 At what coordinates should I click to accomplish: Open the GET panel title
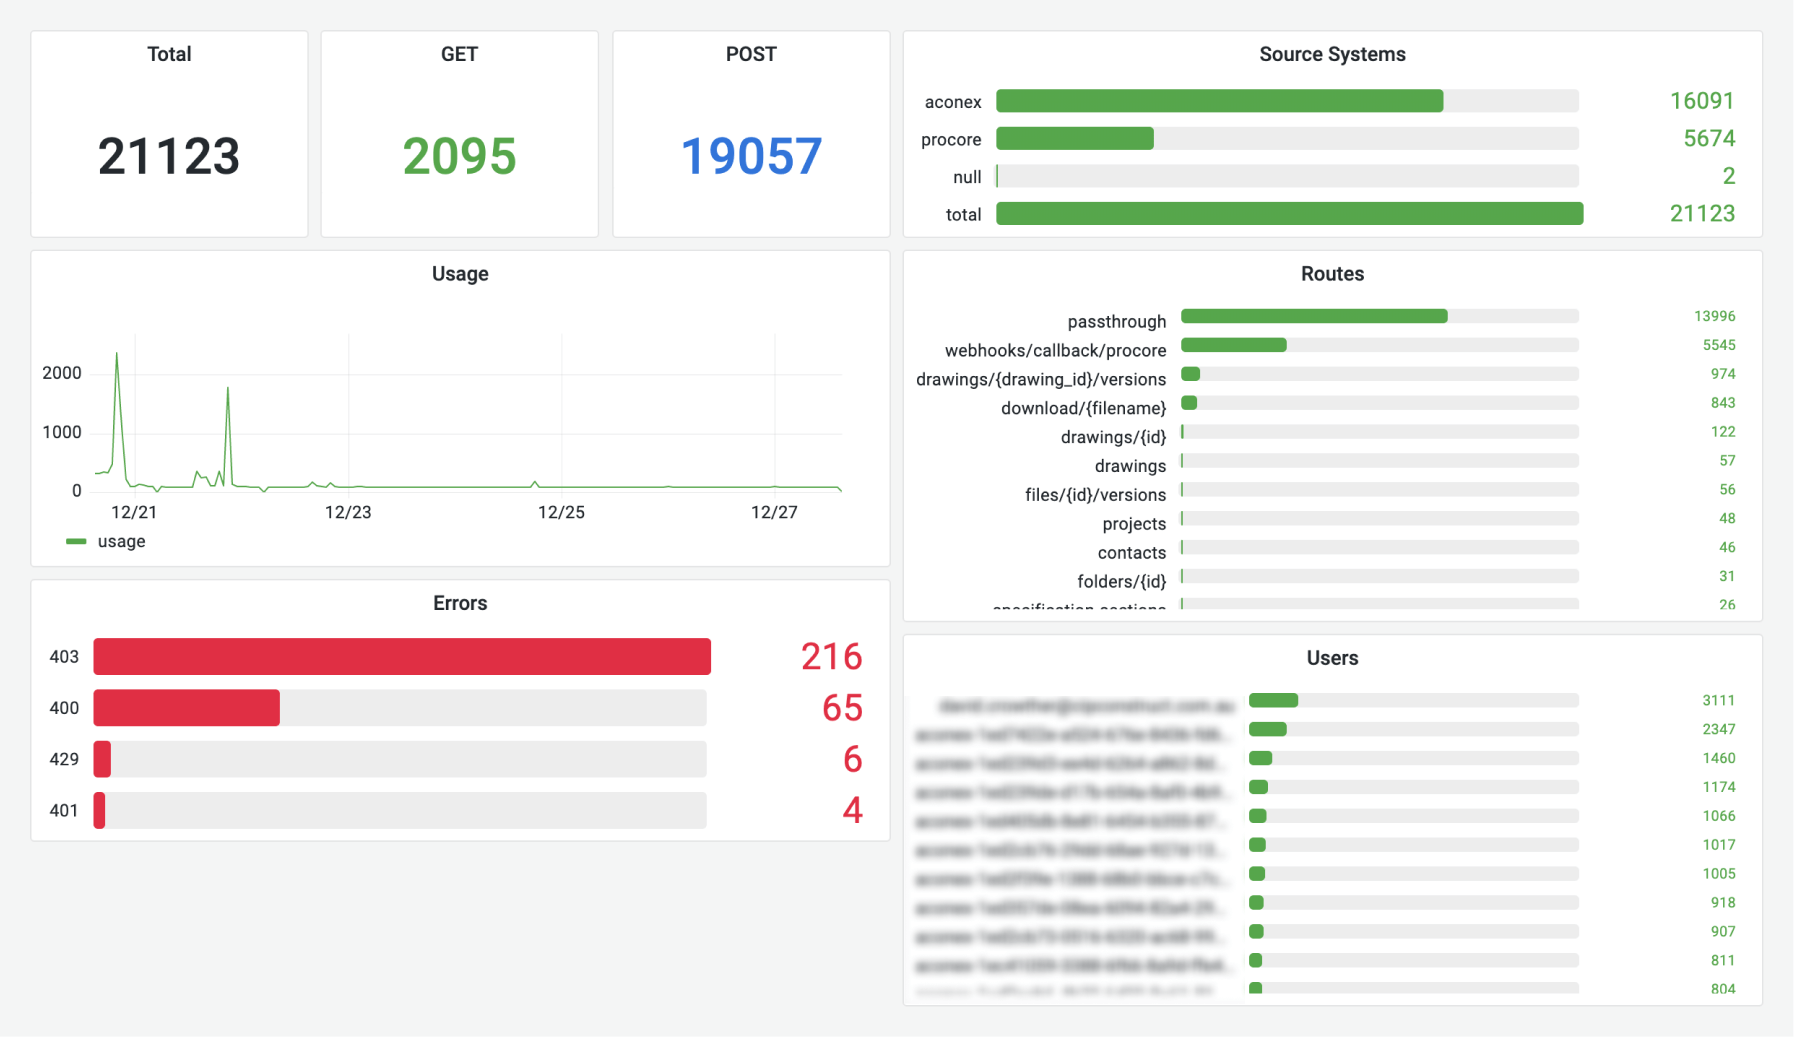pyautogui.click(x=459, y=54)
